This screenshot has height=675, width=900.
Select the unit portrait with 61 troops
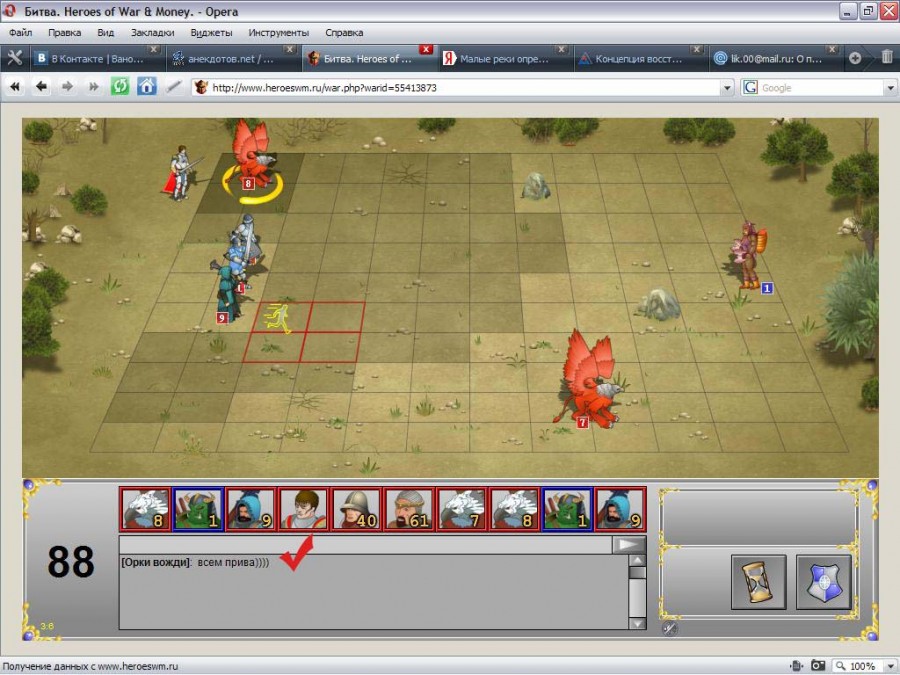click(x=409, y=509)
